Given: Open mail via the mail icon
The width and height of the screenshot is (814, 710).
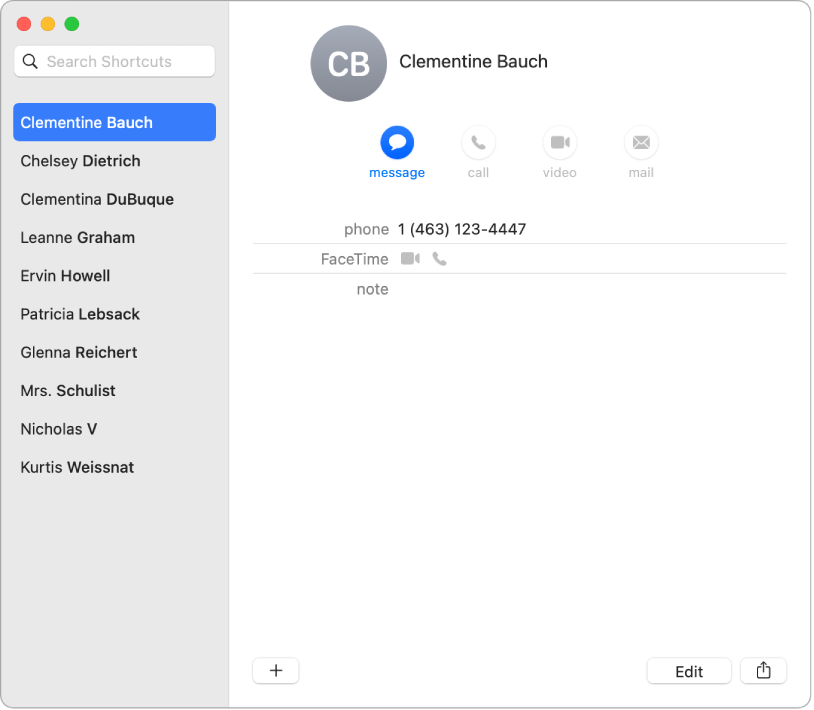Looking at the screenshot, I should click(x=640, y=143).
